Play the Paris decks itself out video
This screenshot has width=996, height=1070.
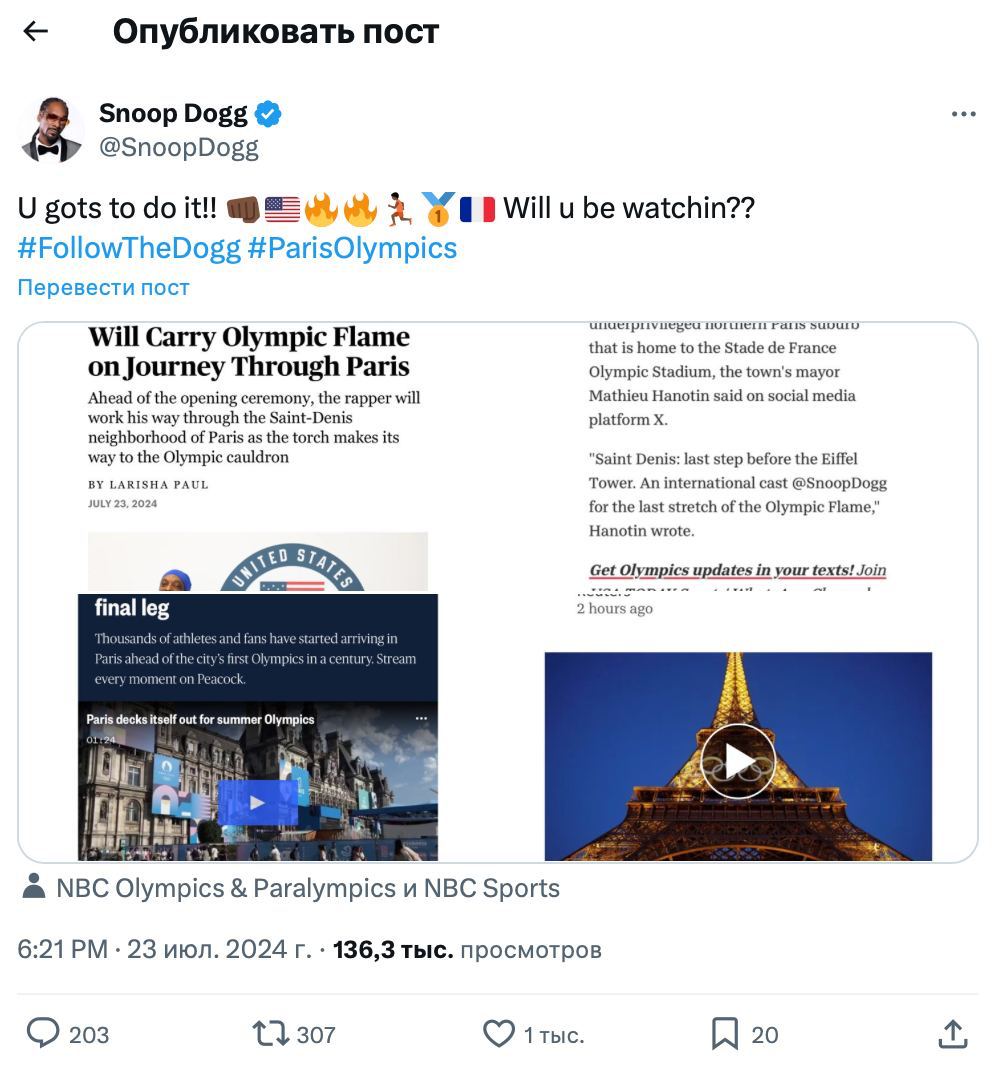[x=257, y=802]
